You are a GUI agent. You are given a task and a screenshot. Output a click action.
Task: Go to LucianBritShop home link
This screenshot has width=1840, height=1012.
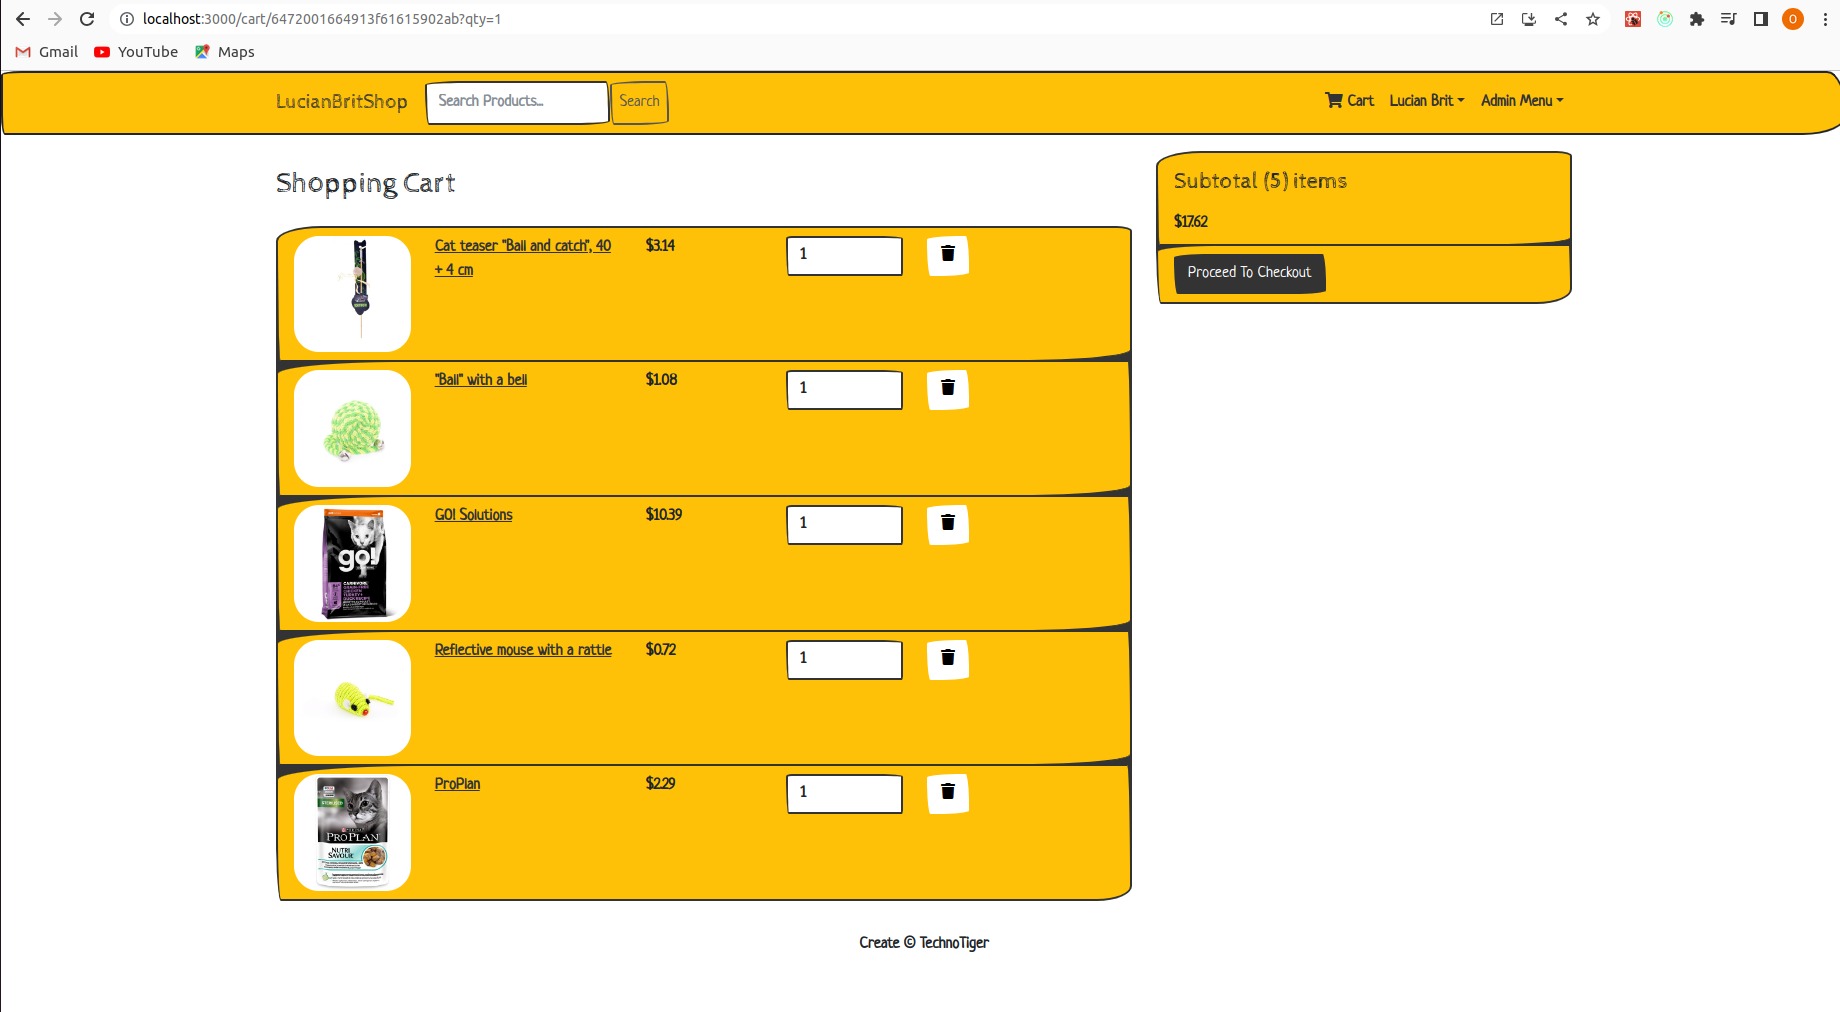(x=341, y=102)
